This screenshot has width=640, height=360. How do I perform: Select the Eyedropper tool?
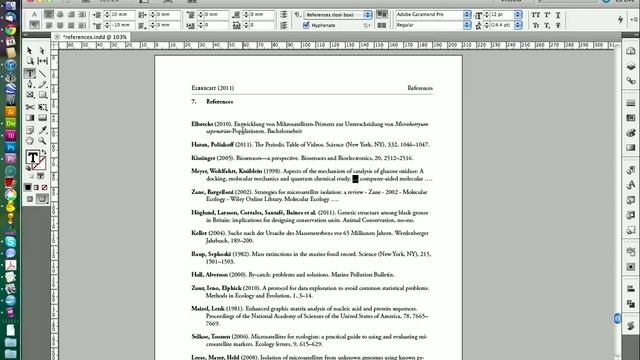[42, 130]
